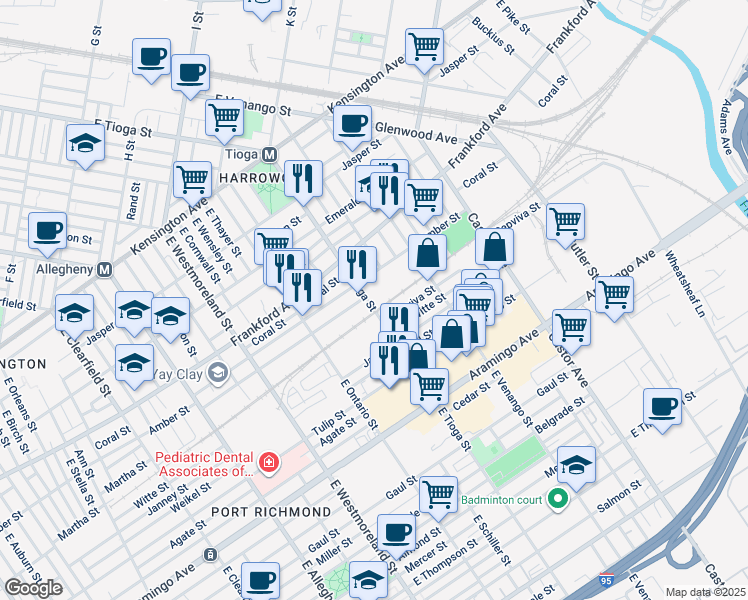Click the Rand St street label
The height and width of the screenshot is (600, 748).
tap(133, 201)
